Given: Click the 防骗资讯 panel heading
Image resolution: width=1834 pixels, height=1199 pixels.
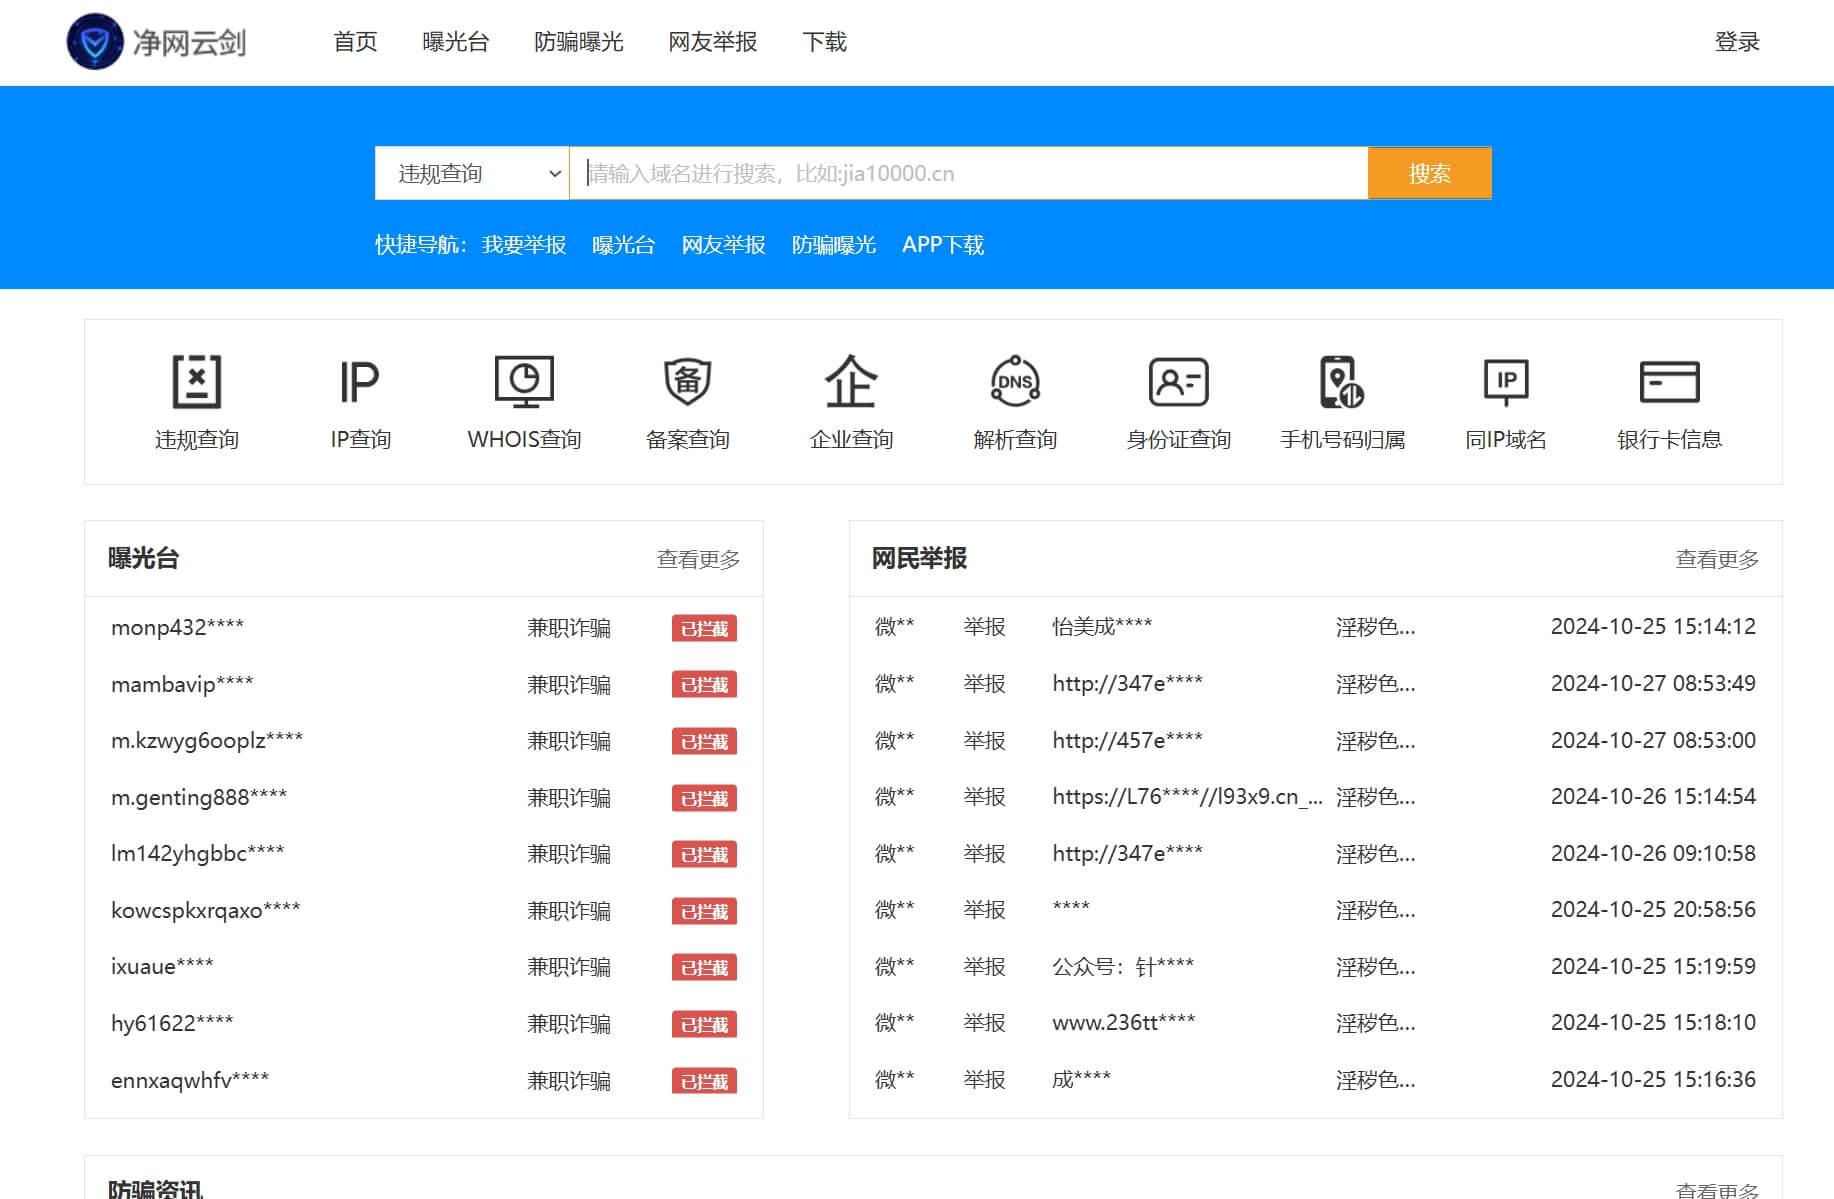Looking at the screenshot, I should 155,1189.
